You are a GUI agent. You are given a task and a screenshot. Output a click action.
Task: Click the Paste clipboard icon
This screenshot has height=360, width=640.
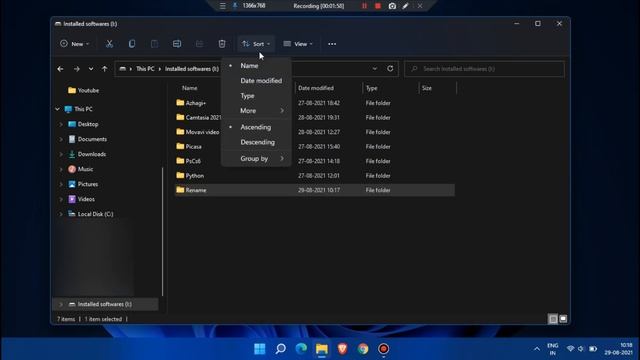tap(154, 44)
